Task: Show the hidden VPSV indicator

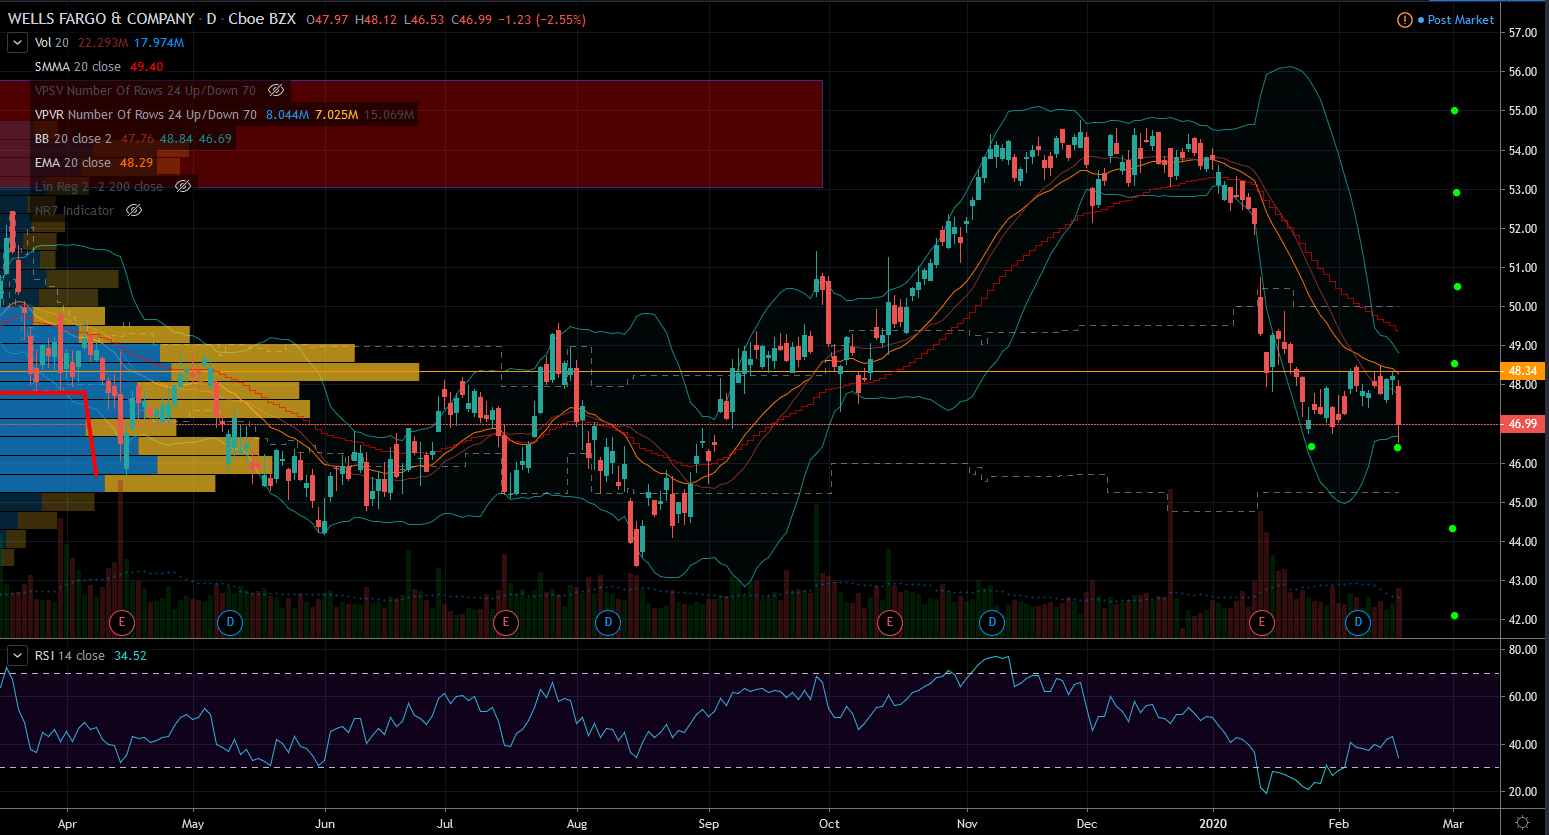Action: (276, 90)
